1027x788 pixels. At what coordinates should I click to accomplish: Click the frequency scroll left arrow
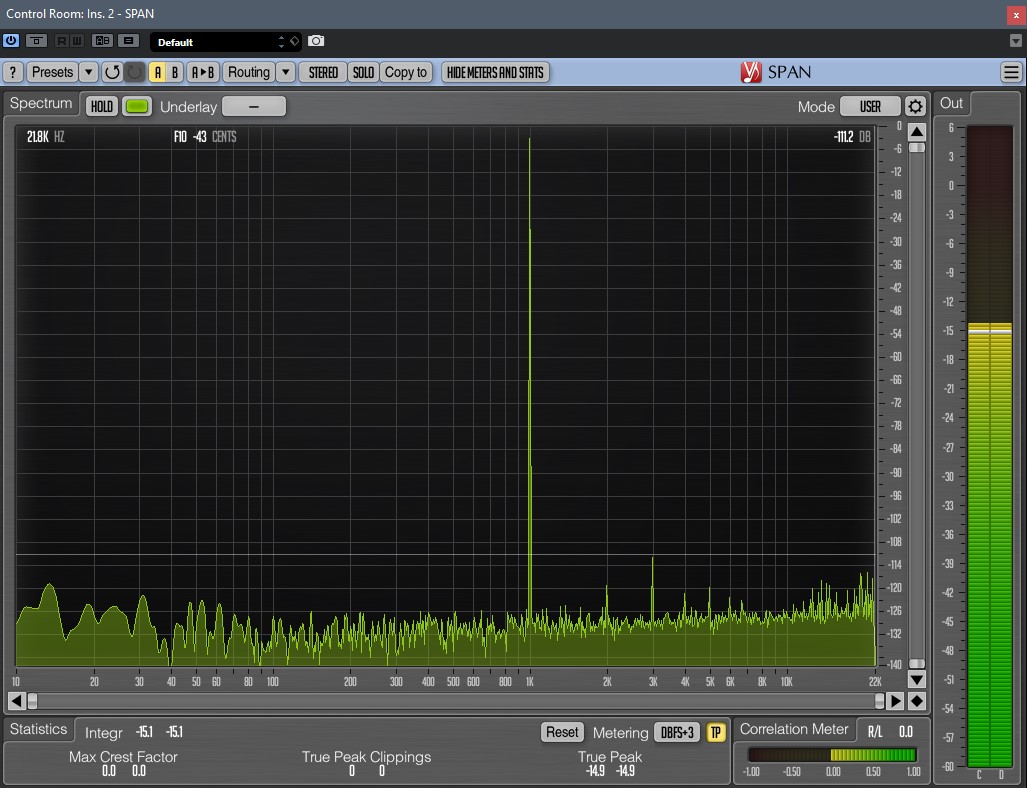pos(16,701)
